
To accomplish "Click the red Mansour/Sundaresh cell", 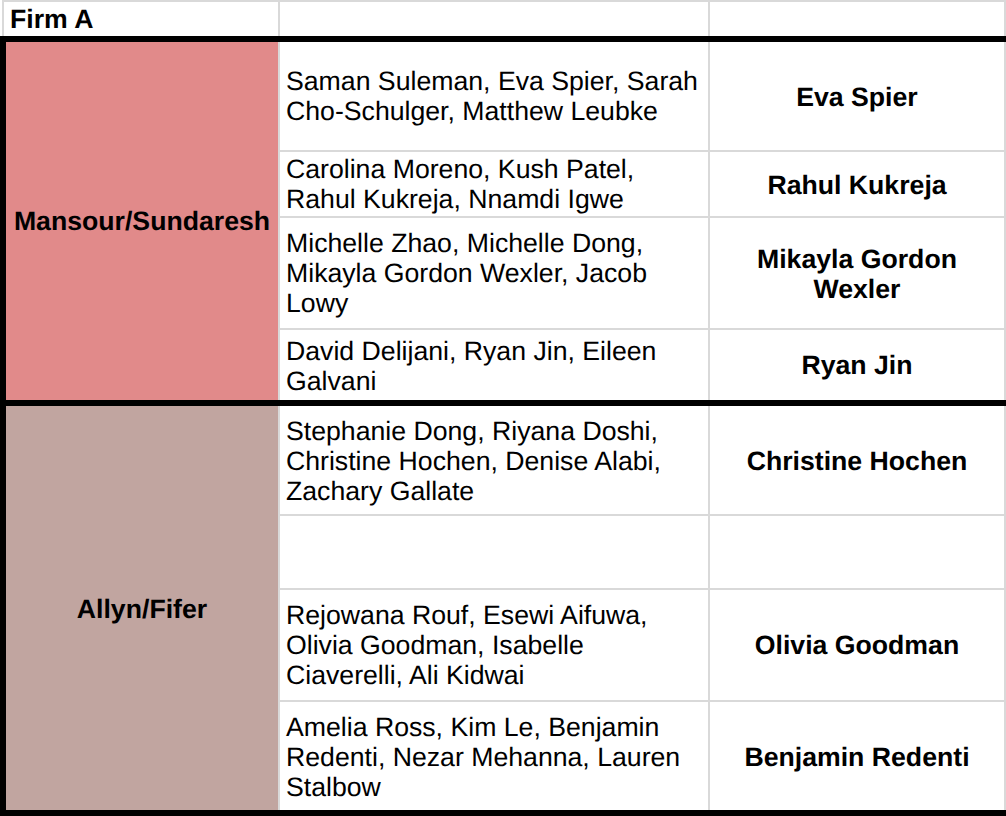I will (142, 221).
